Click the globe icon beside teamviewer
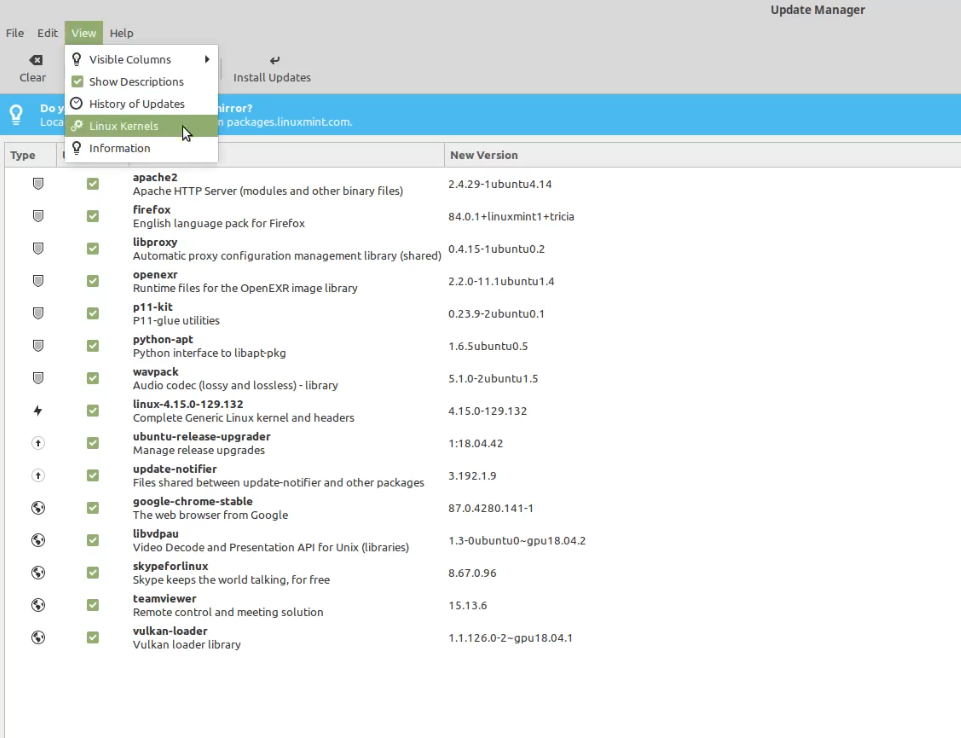The height and width of the screenshot is (738, 961). click(37, 605)
